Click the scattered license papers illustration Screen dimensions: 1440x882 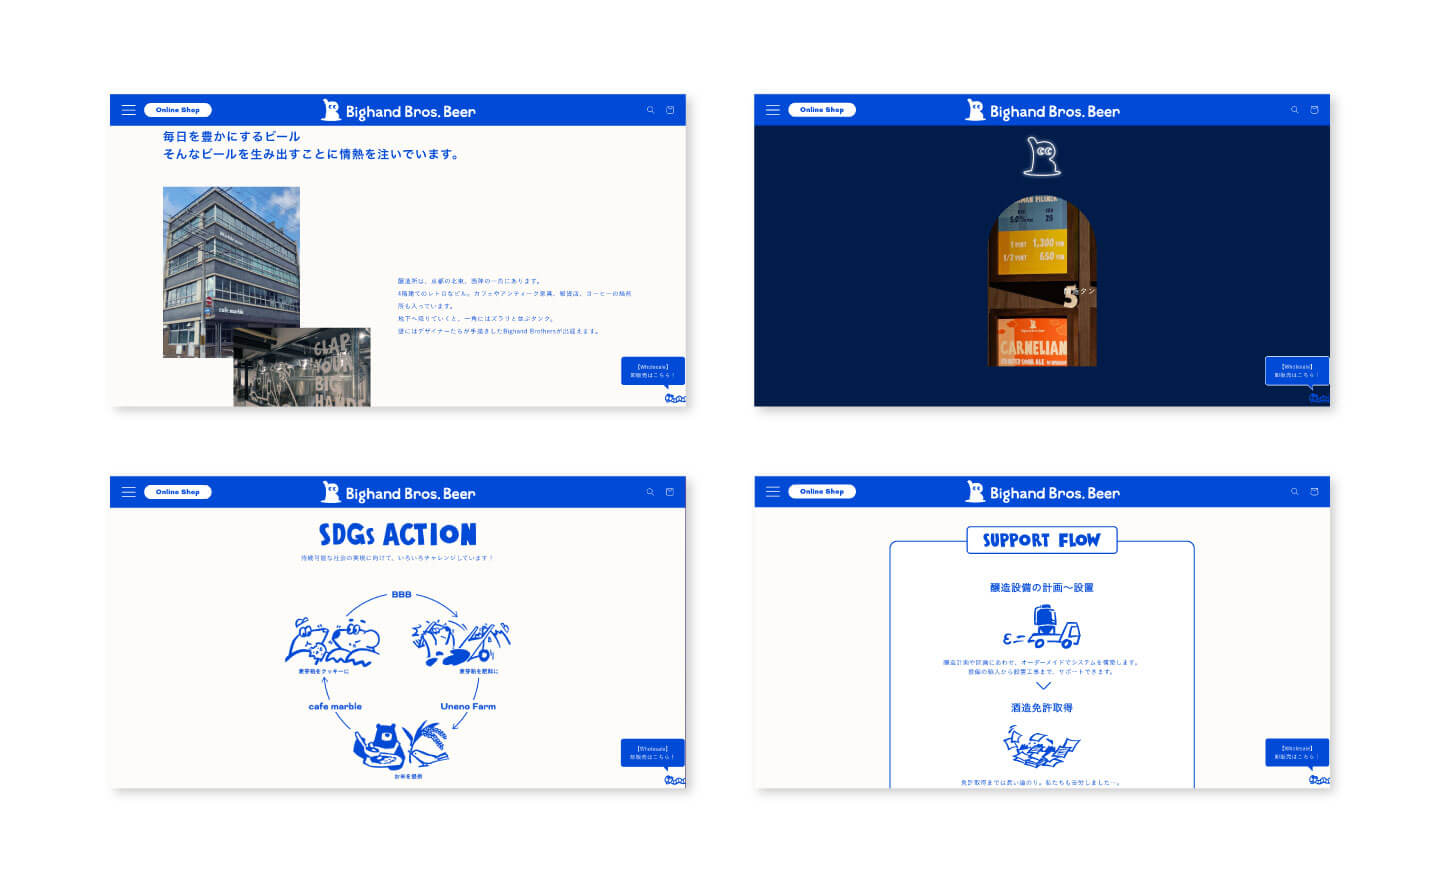pyautogui.click(x=1041, y=746)
